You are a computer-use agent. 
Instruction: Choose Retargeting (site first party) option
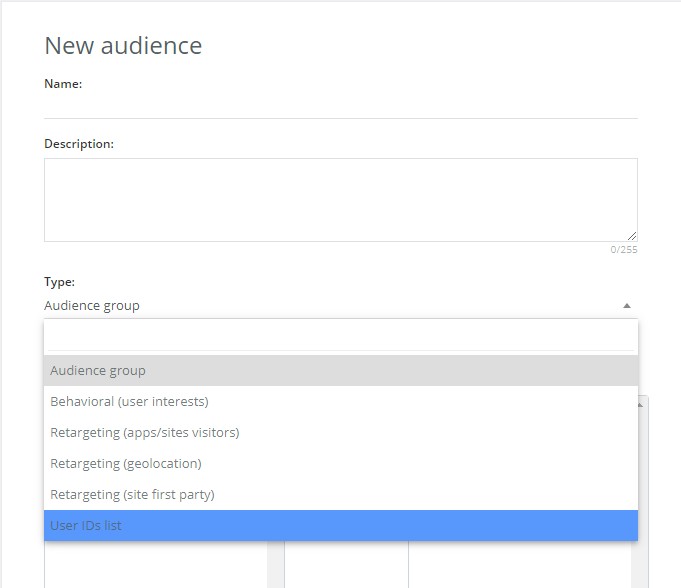tap(341, 495)
